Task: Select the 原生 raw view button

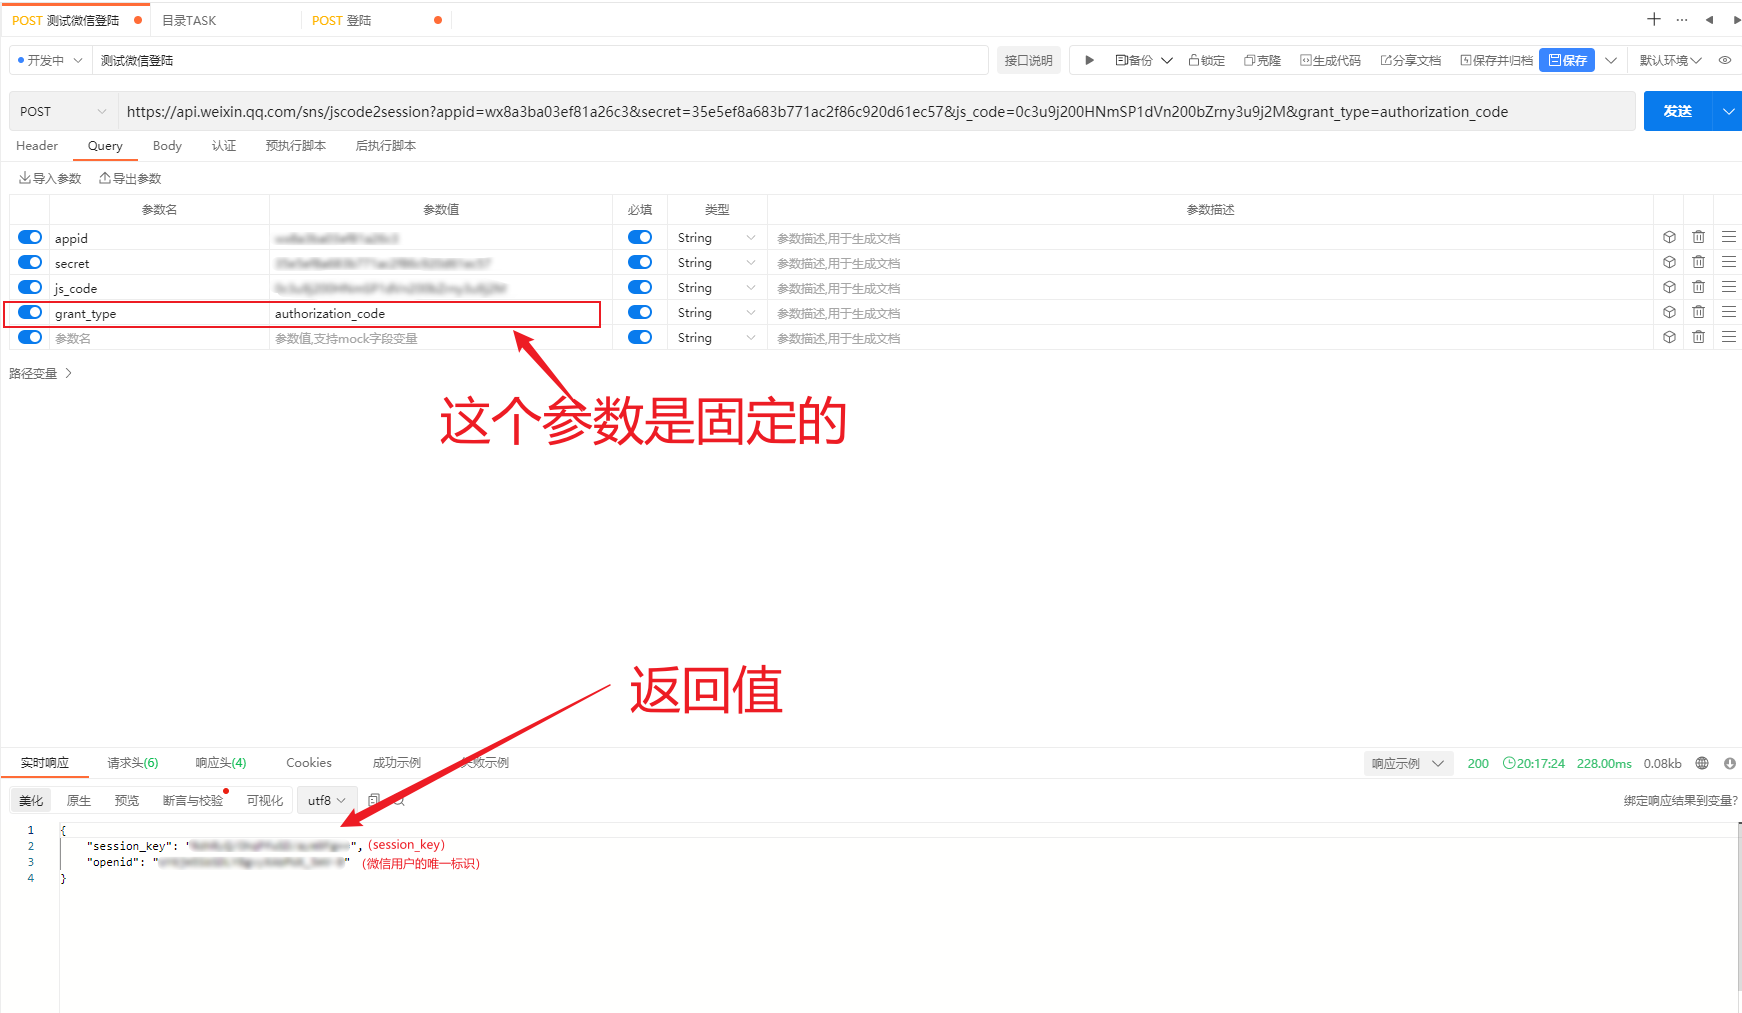Action: pyautogui.click(x=79, y=800)
